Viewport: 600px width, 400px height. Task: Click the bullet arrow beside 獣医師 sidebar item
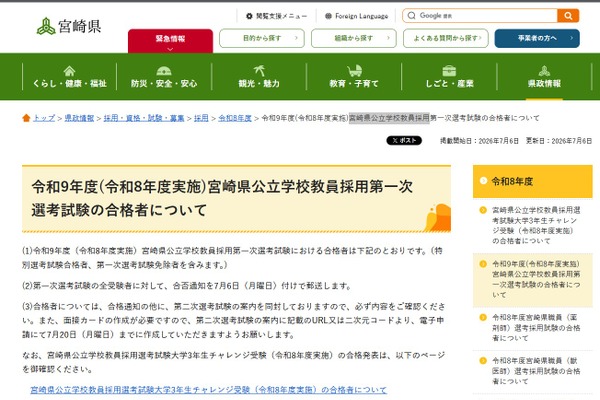483,361
